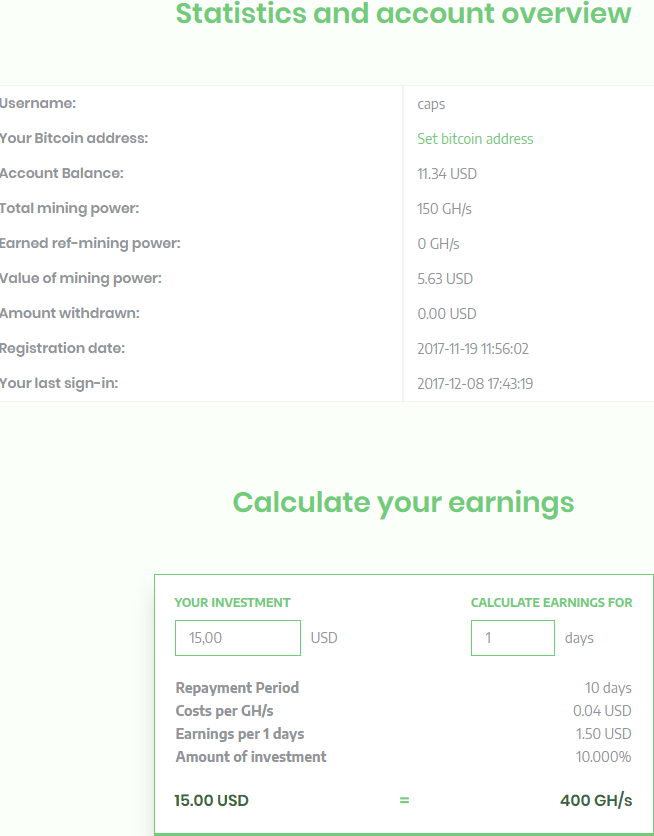The image size is (654, 836).
Task: Click the Costs per GH/s value 0.04 USD
Action: pos(602,711)
